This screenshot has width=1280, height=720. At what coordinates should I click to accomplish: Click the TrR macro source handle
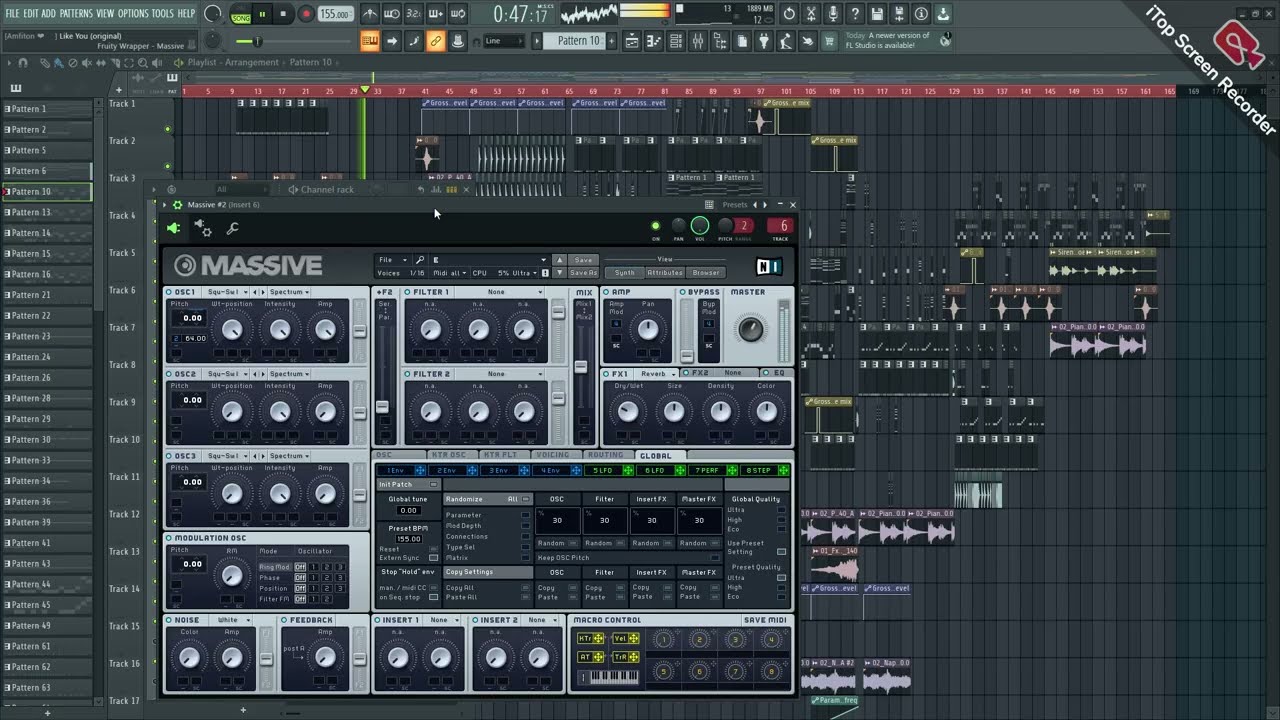coord(625,657)
